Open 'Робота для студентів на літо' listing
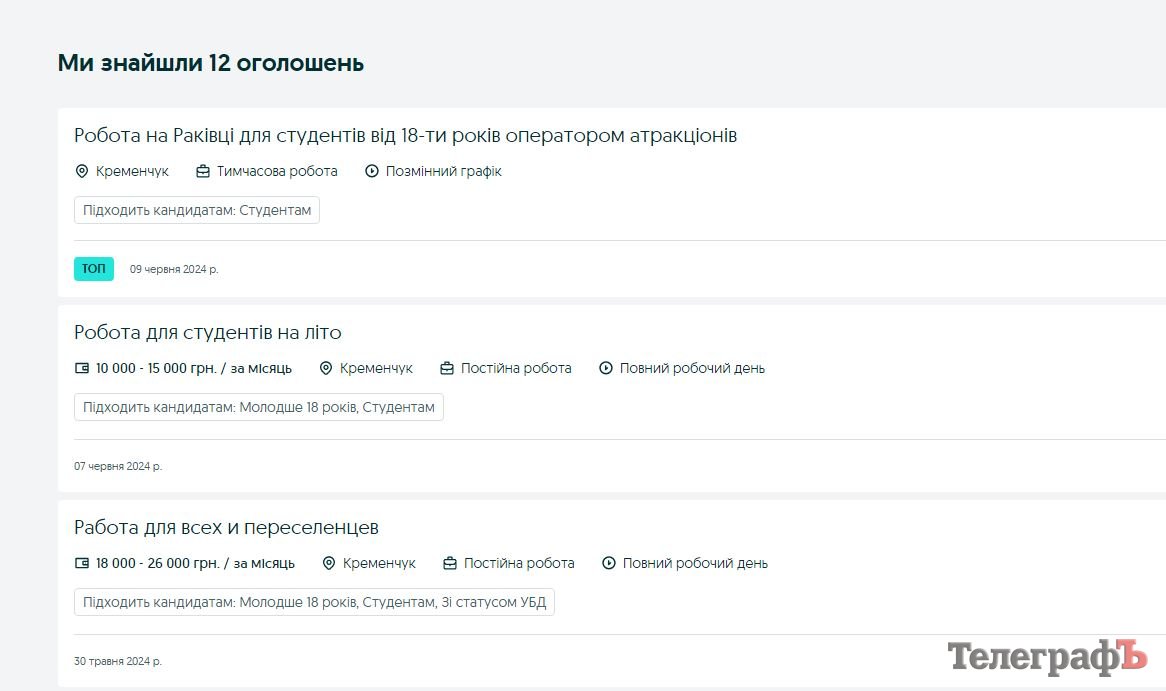 point(208,332)
